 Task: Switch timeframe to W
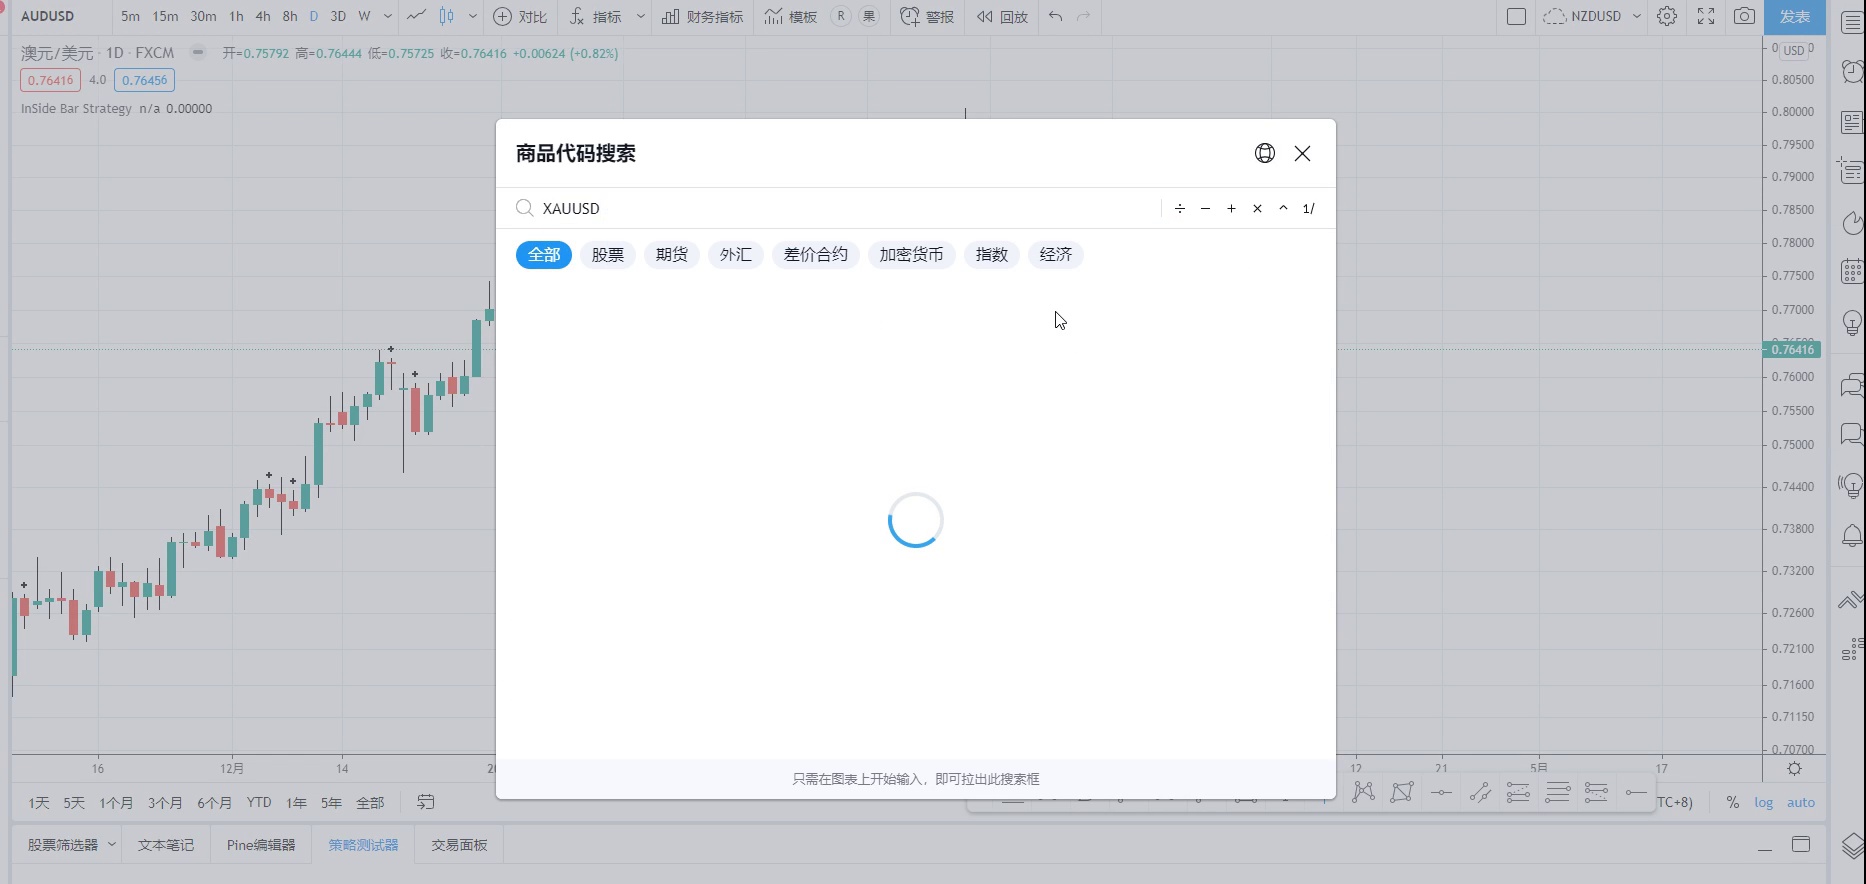[364, 16]
